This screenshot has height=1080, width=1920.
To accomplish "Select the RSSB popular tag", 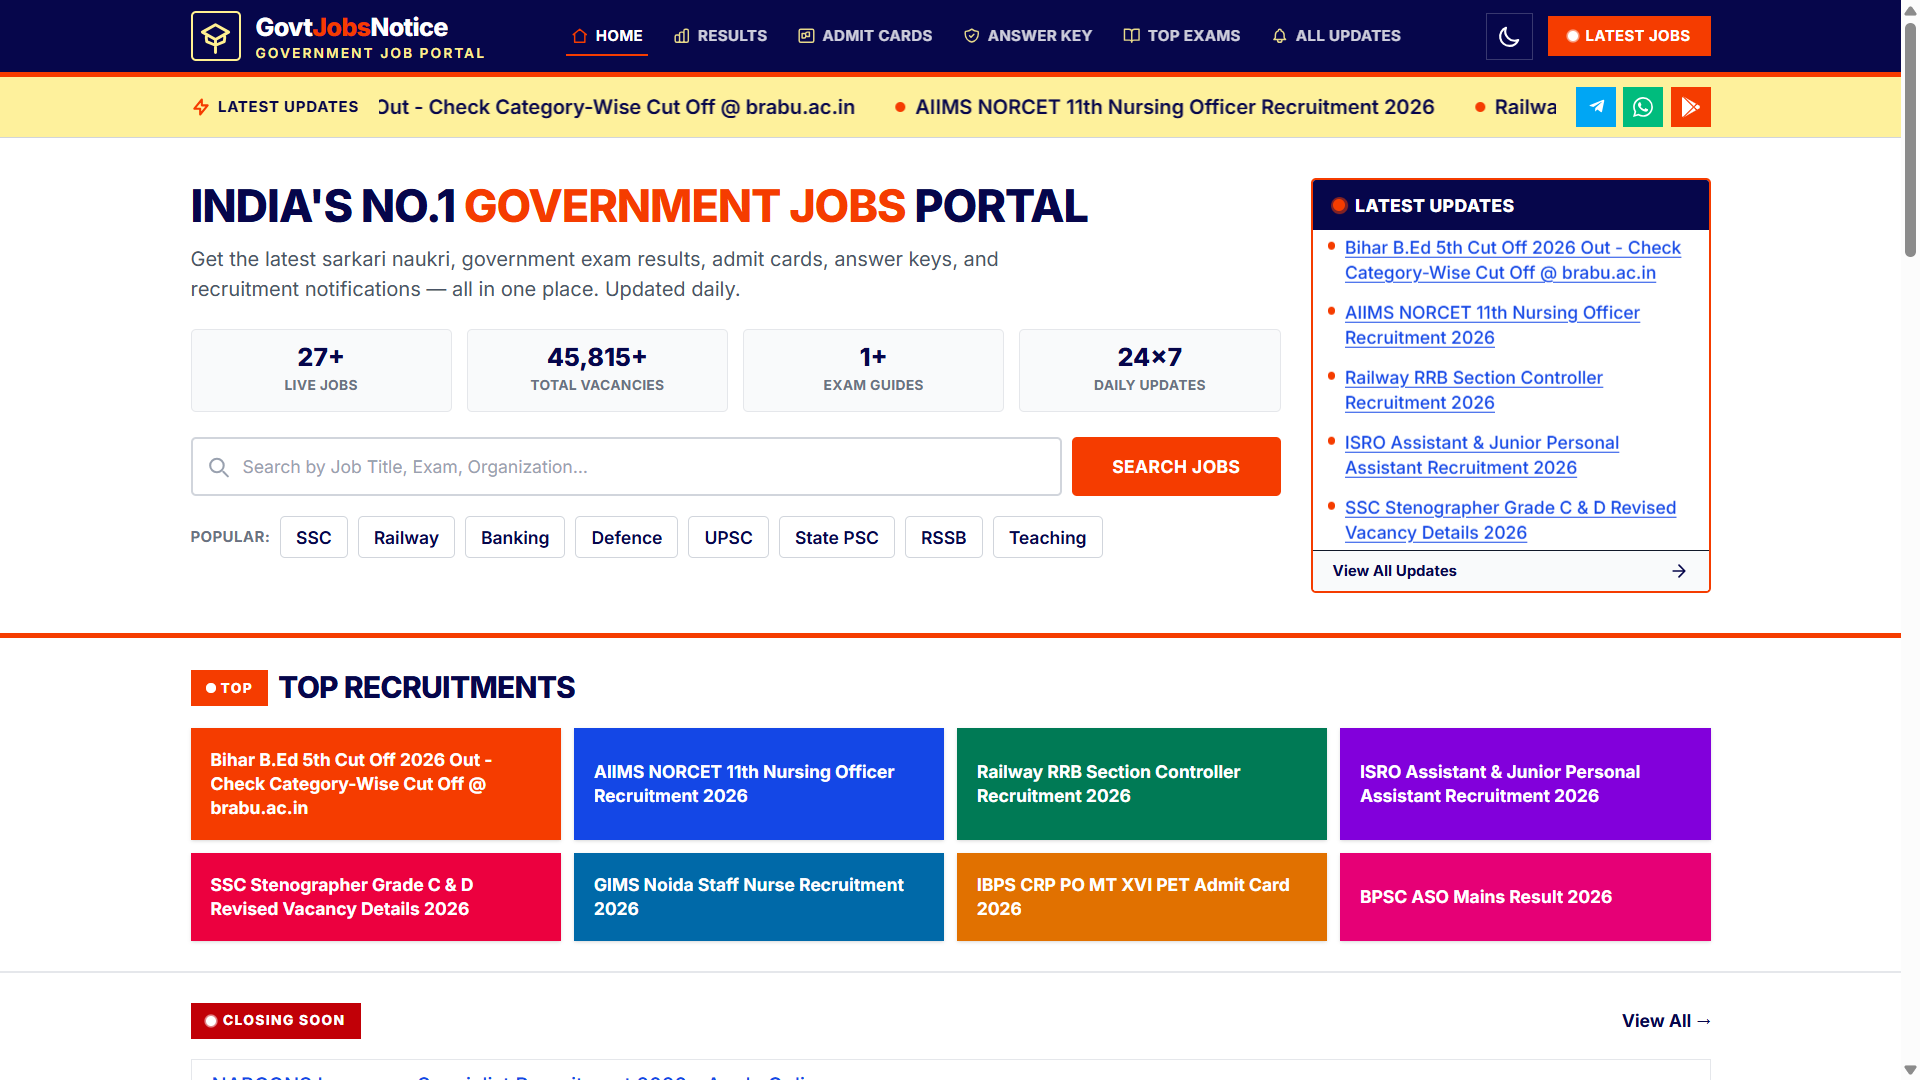I will (944, 538).
